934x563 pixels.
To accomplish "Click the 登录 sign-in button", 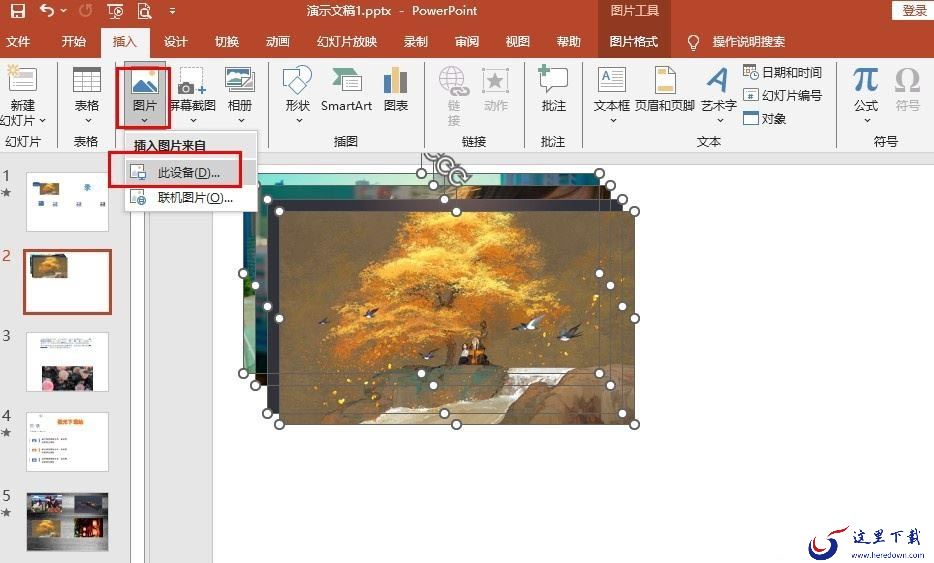I will [x=913, y=10].
